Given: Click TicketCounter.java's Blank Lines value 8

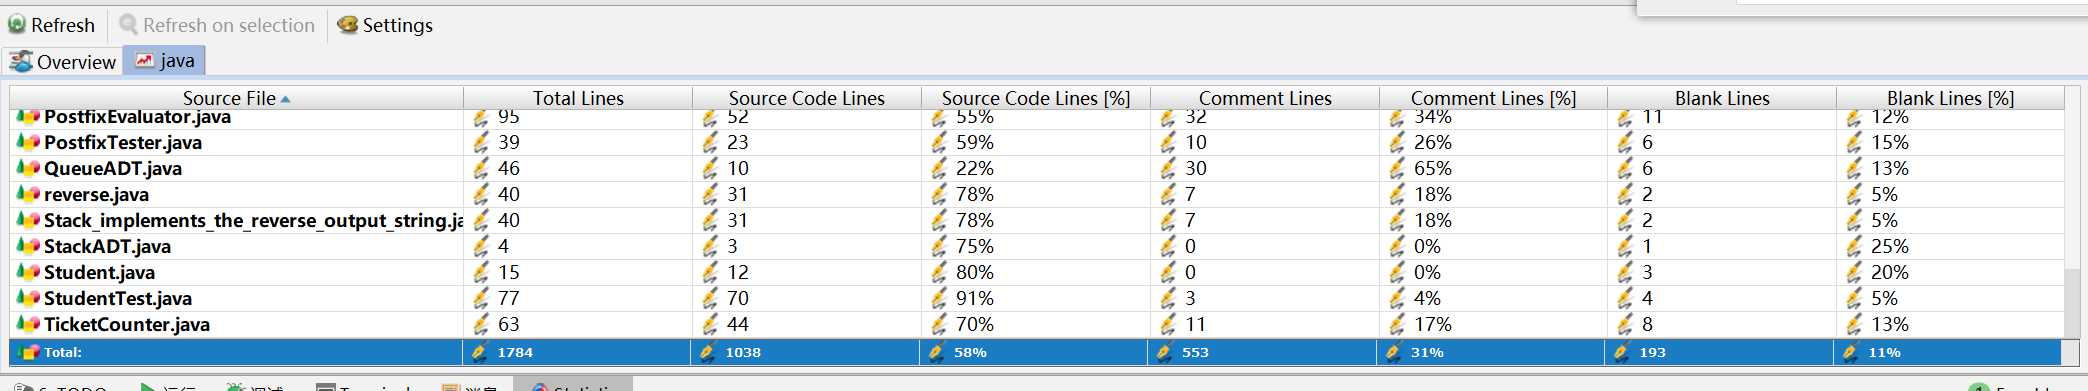Looking at the screenshot, I should [1647, 324].
